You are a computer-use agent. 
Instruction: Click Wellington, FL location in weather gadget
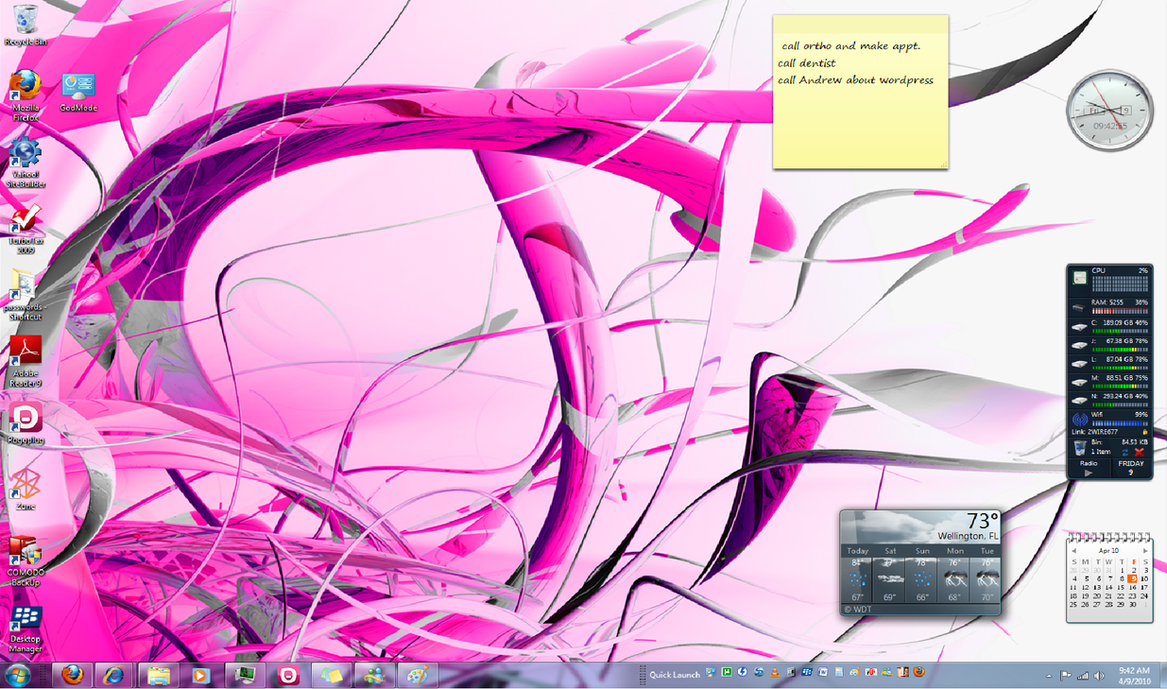coord(963,537)
